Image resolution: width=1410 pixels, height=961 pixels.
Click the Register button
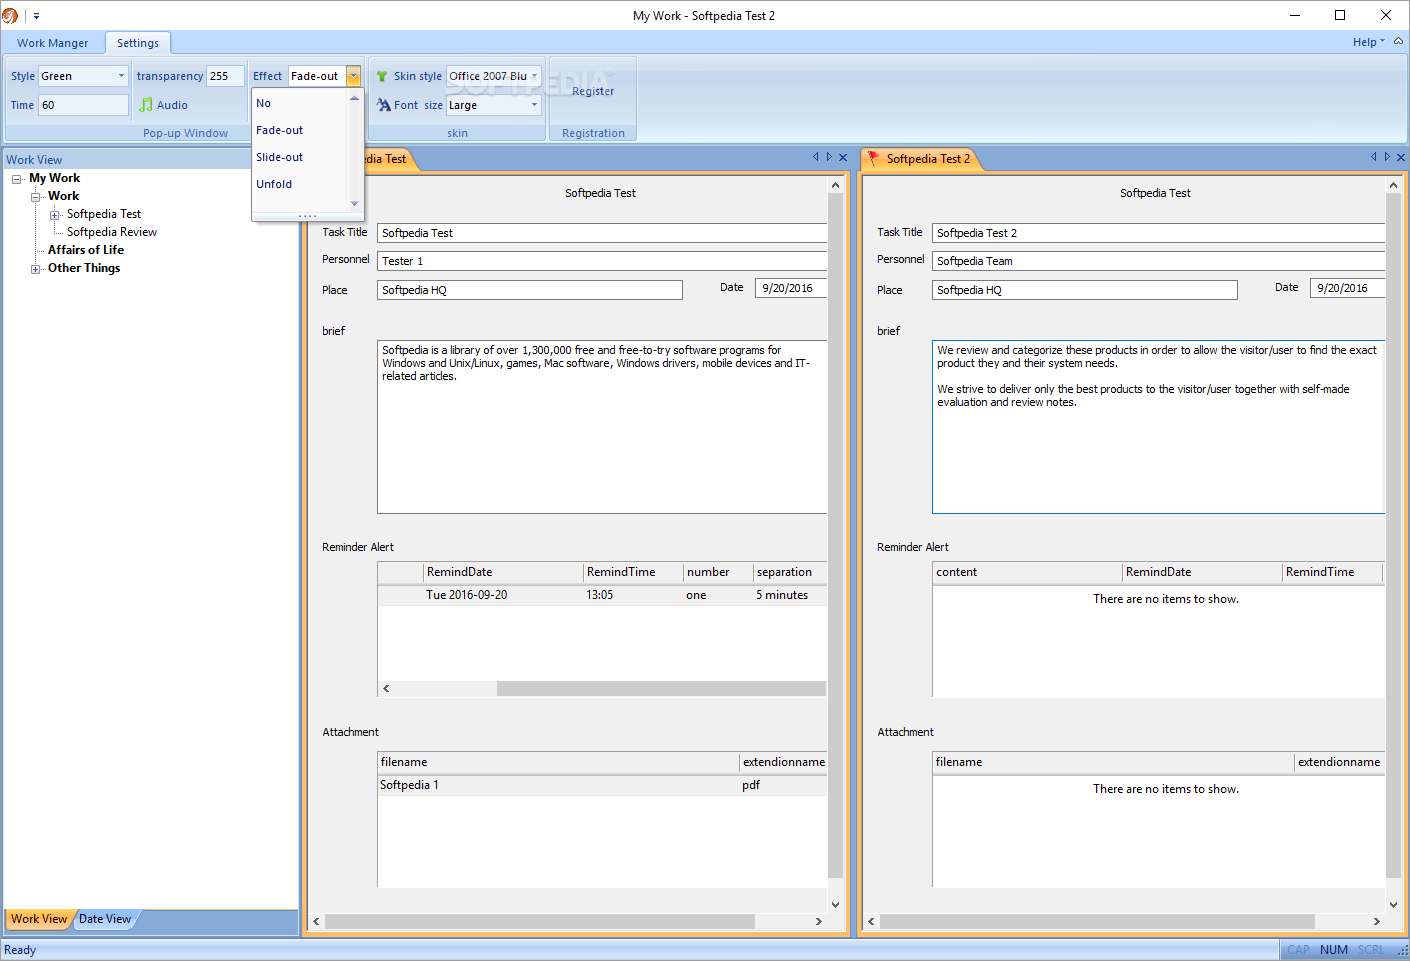click(593, 91)
